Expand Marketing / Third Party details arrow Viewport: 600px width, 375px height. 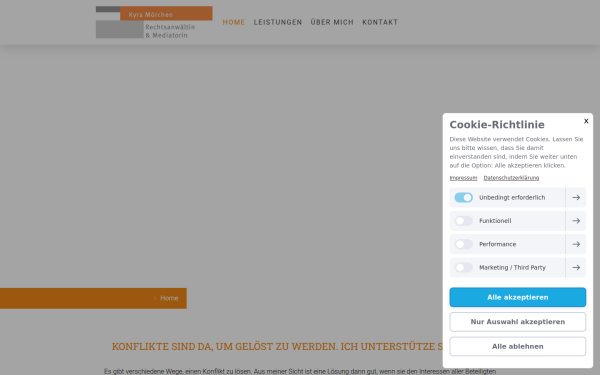click(x=576, y=267)
